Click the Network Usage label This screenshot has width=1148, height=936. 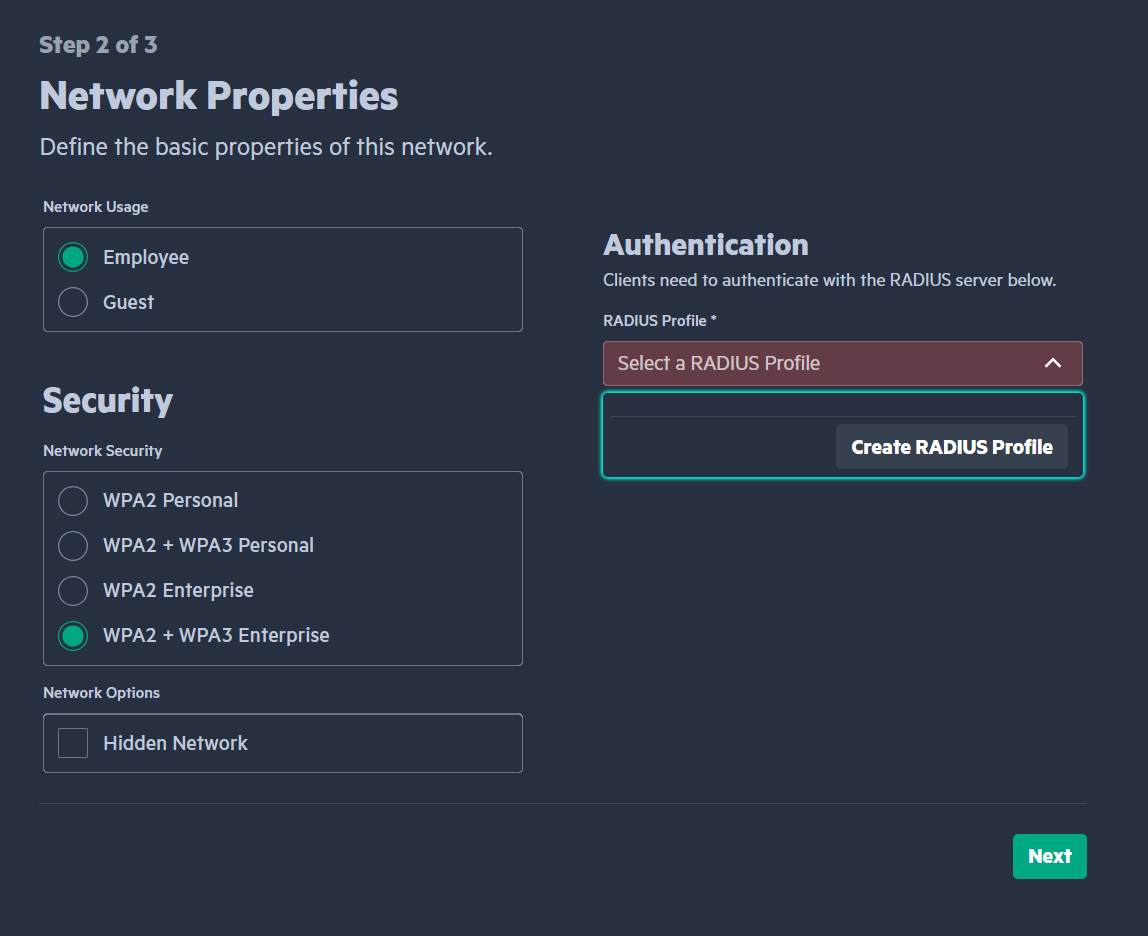96,207
